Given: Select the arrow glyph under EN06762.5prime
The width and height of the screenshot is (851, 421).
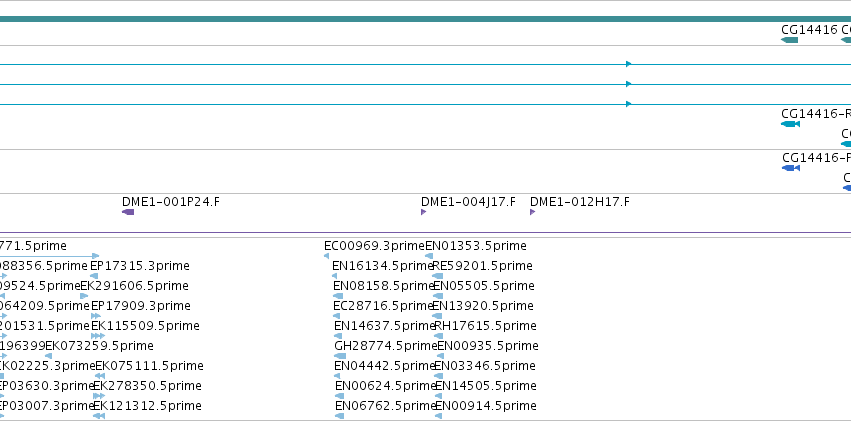Looking at the screenshot, I should (x=340, y=416).
